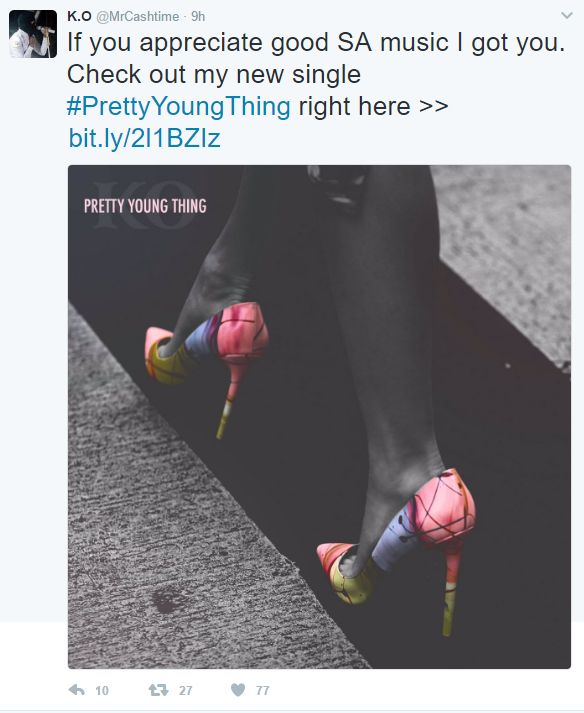Open the tweet options chevron menu
584x713 pixels.
[x=567, y=15]
